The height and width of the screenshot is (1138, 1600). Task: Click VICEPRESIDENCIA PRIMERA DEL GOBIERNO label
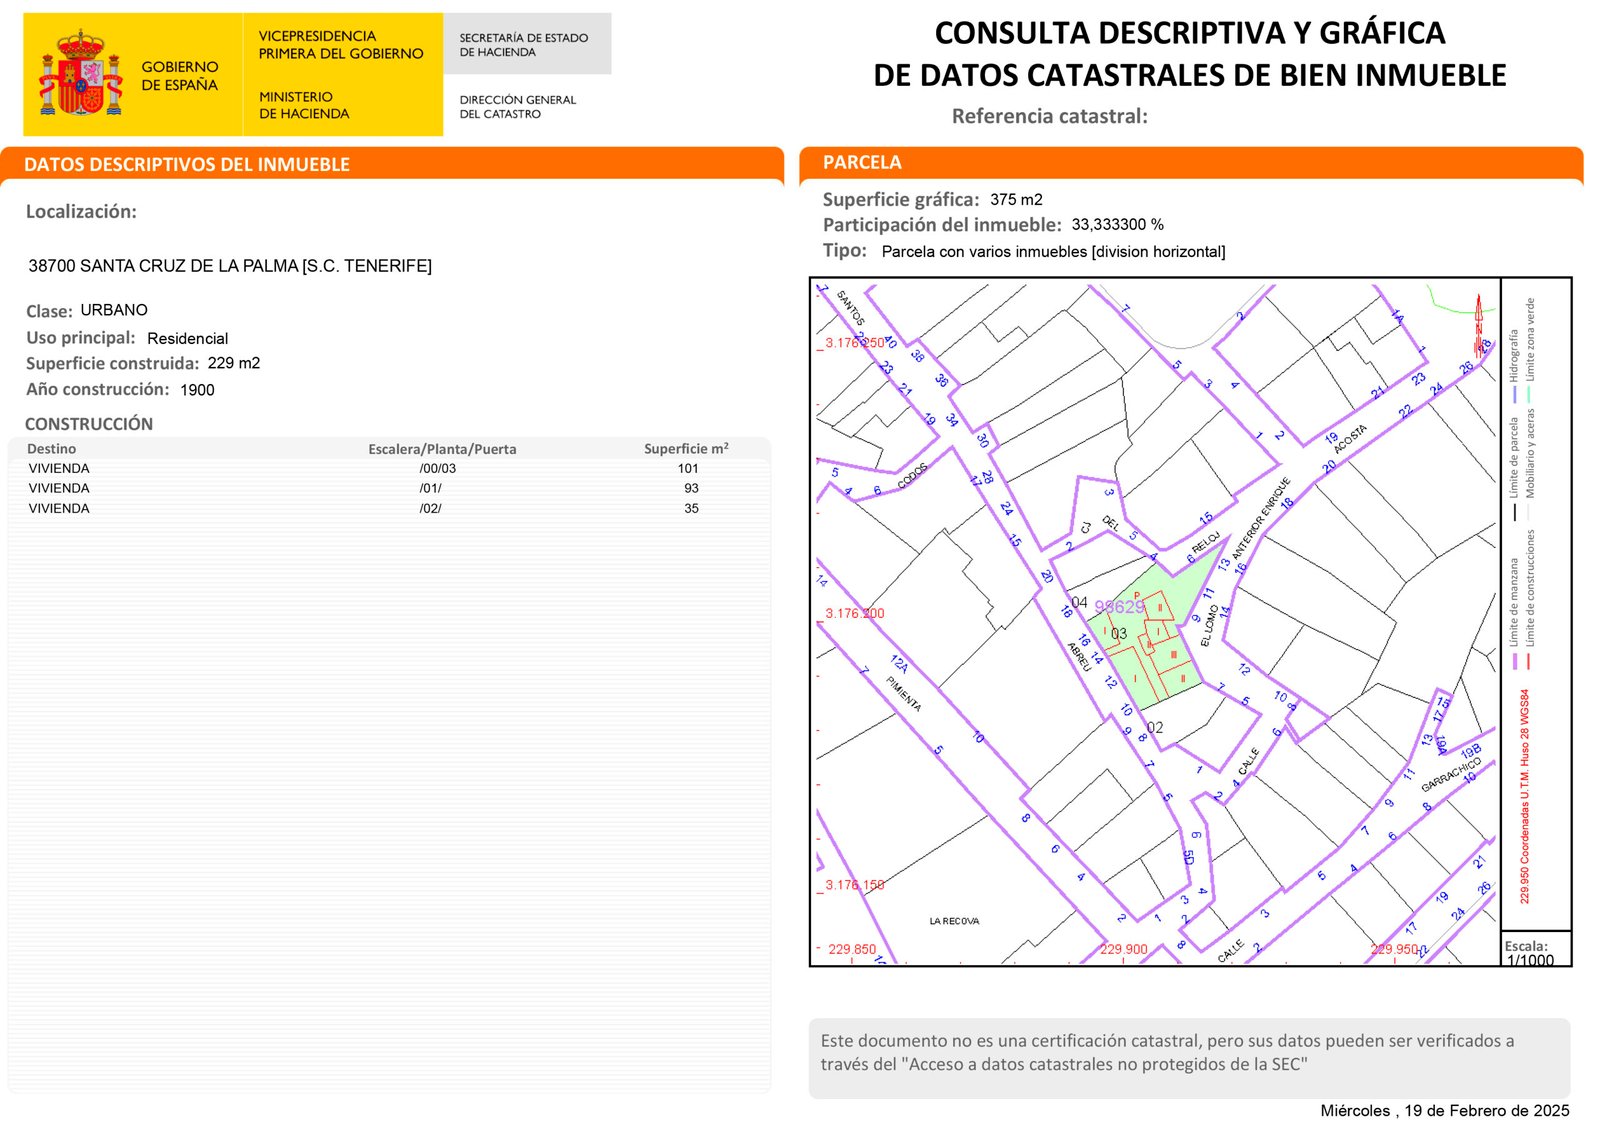pyautogui.click(x=341, y=45)
